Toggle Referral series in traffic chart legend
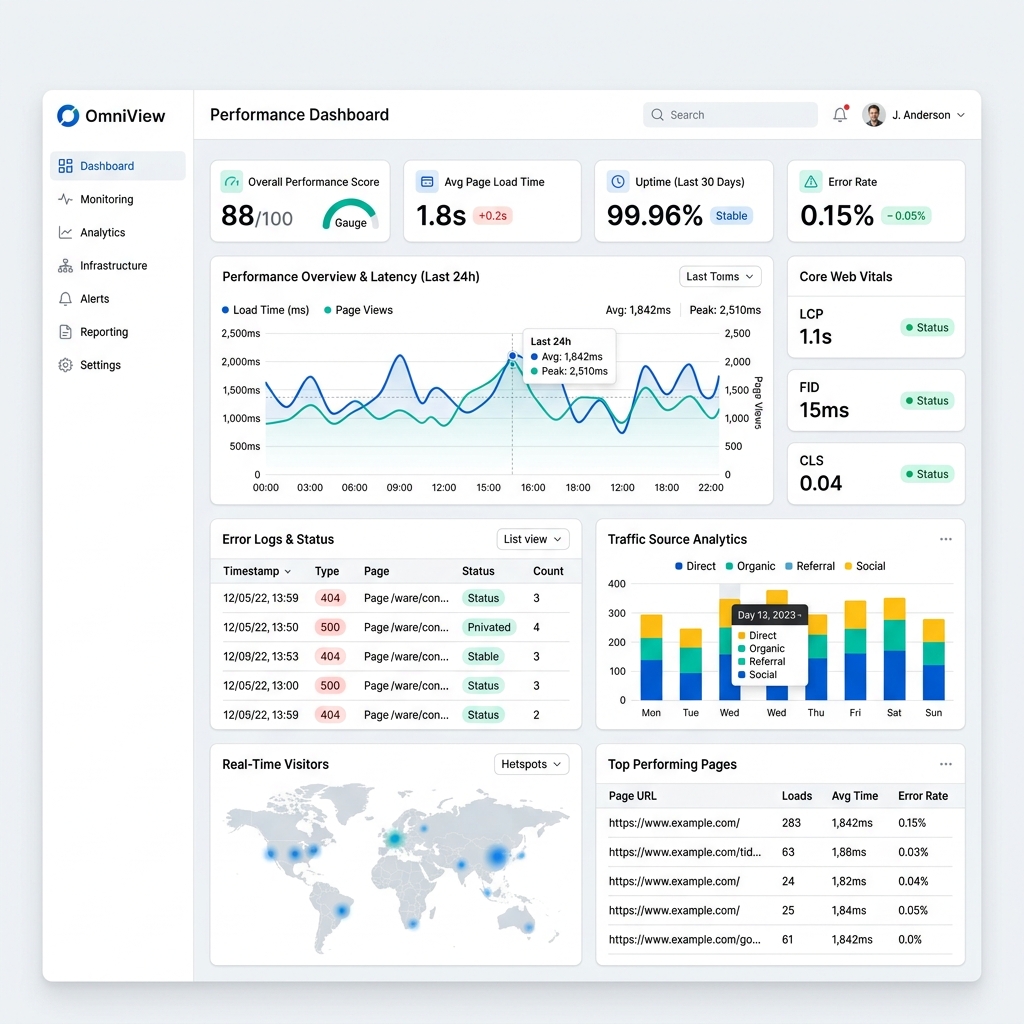The image size is (1024, 1024). point(810,566)
